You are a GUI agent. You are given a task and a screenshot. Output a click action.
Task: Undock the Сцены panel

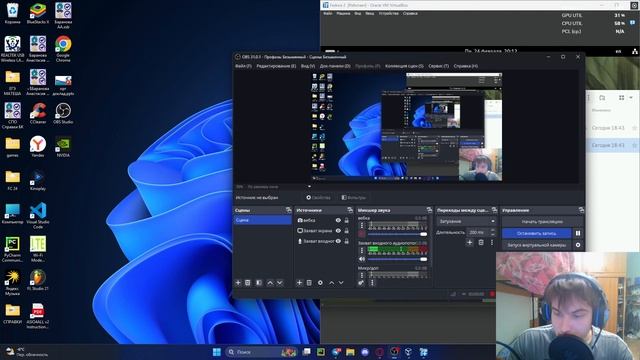[x=289, y=210]
